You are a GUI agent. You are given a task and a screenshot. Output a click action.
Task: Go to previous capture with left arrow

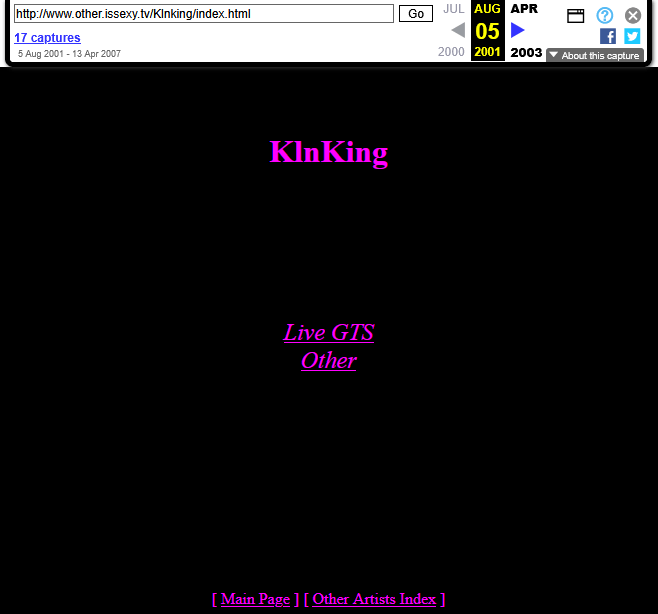tap(458, 30)
